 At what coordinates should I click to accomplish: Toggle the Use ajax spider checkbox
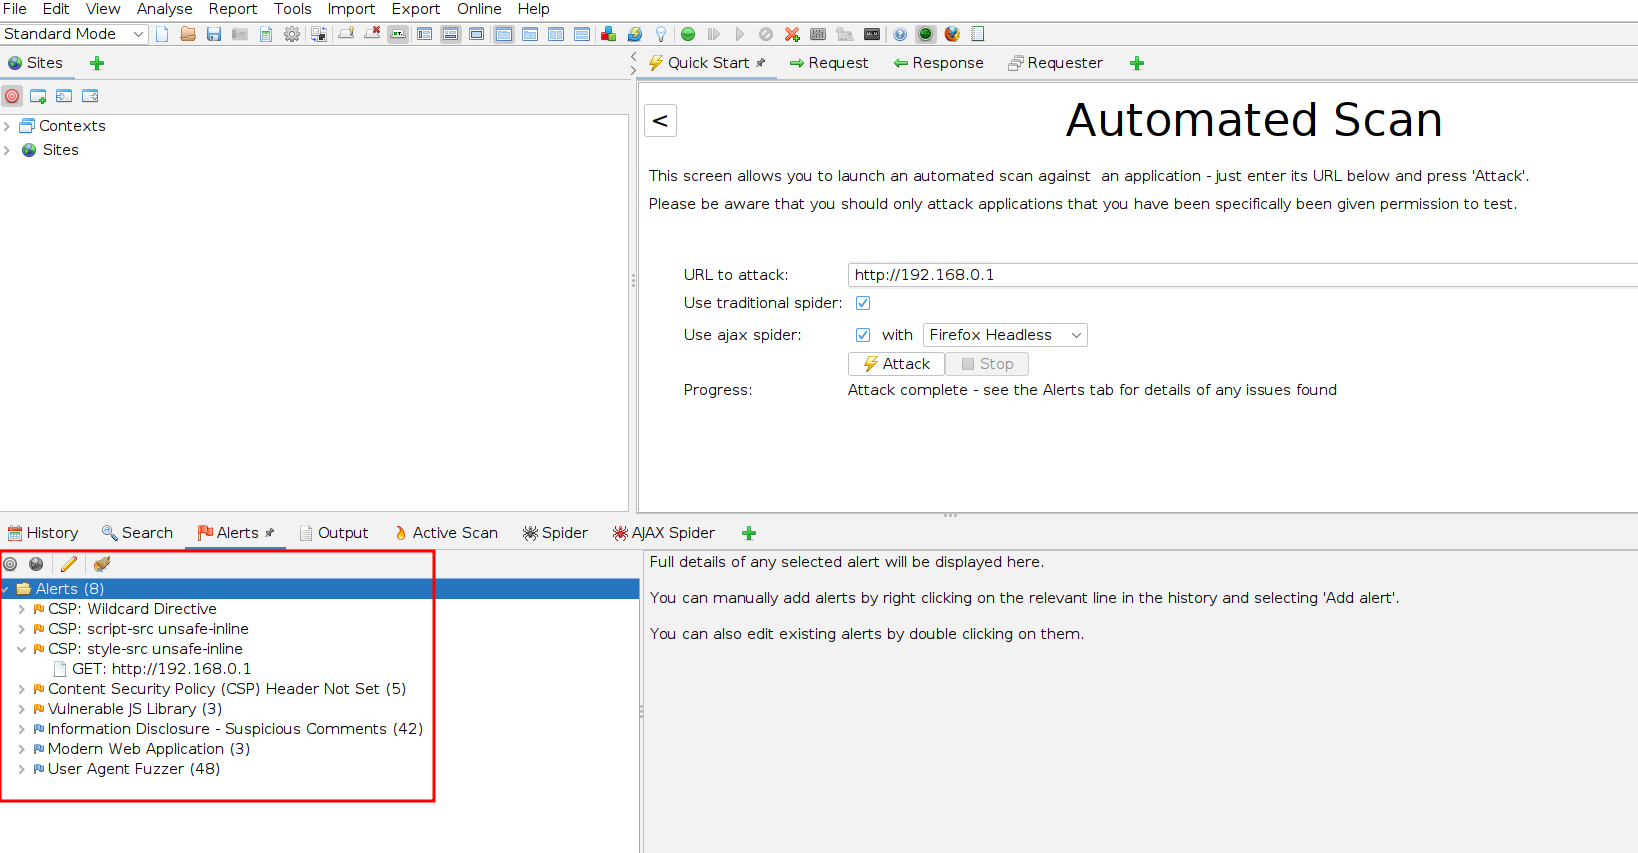(863, 335)
